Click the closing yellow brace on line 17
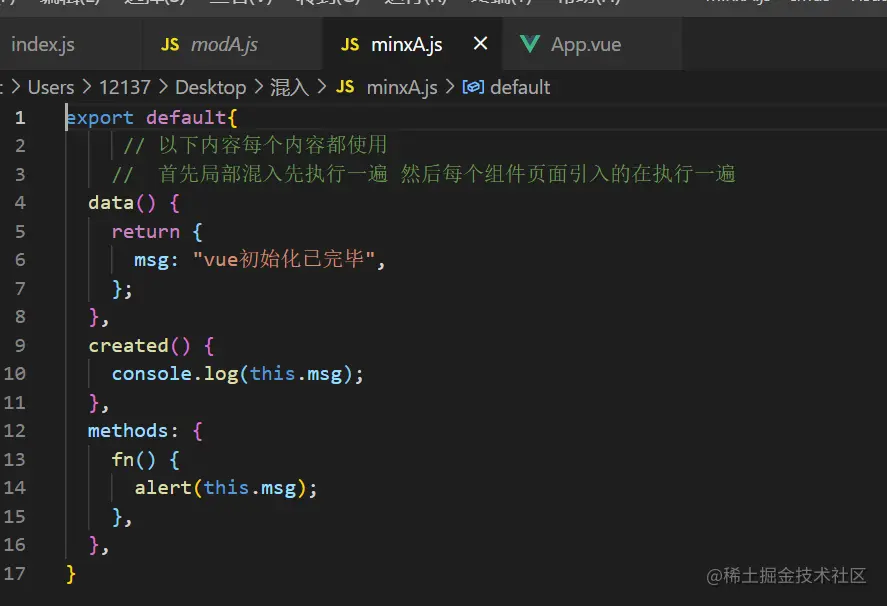Screen dimensions: 887x606 pos(71,574)
